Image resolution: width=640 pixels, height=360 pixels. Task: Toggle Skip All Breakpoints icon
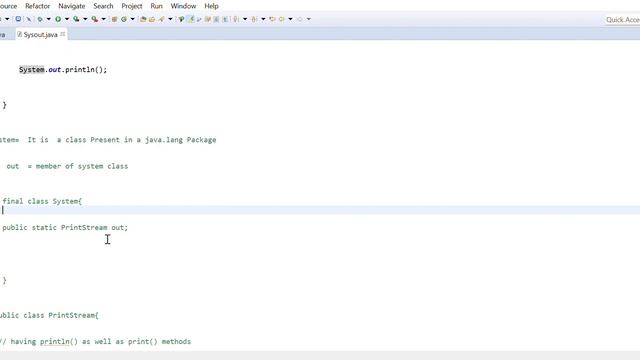pos(29,19)
